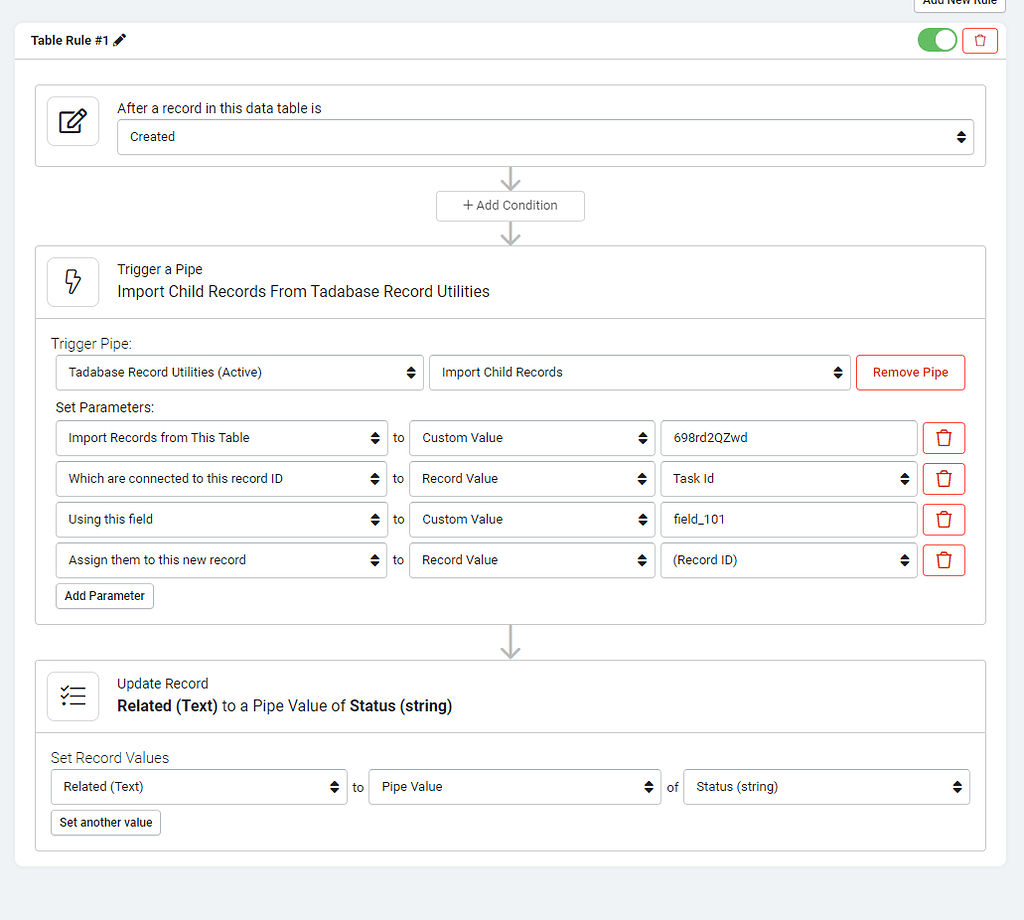This screenshot has height=920, width=1024.
Task: Open the Tadabase Record Utilities pipe selector
Action: coord(239,372)
